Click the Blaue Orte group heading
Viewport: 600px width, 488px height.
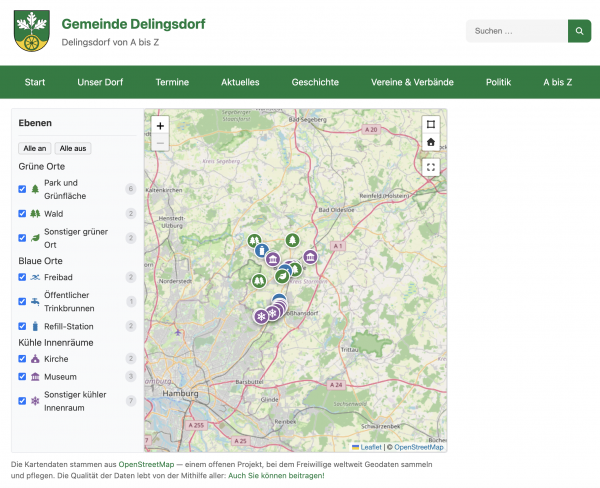(x=41, y=261)
